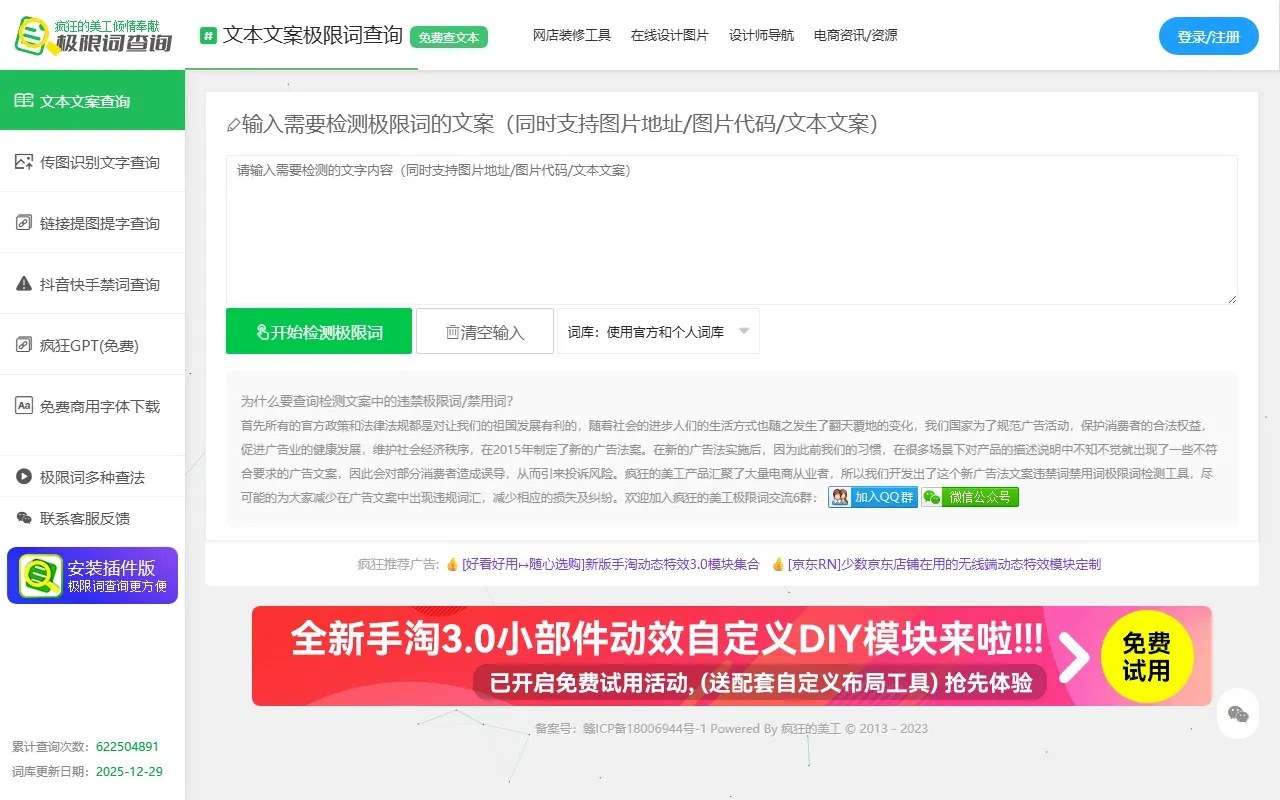This screenshot has height=800, width=1280.
Task: Select the 传图识别文字查询 sidebar tool
Action: click(92, 161)
